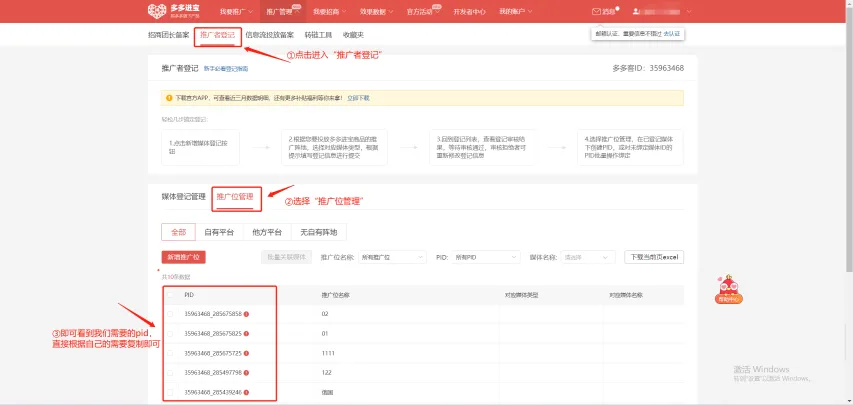Expand the 官方活动 menu
This screenshot has height=405, width=853.
pos(423,11)
